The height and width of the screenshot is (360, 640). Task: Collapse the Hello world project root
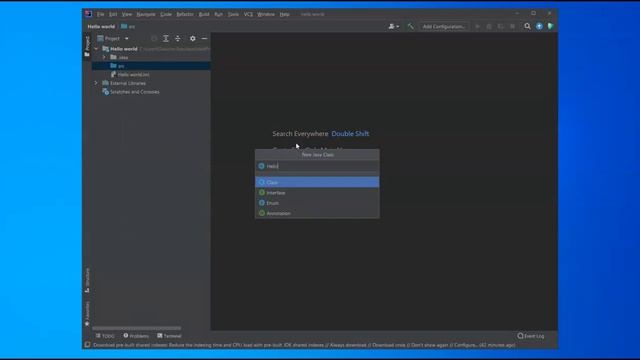pyautogui.click(x=96, y=49)
